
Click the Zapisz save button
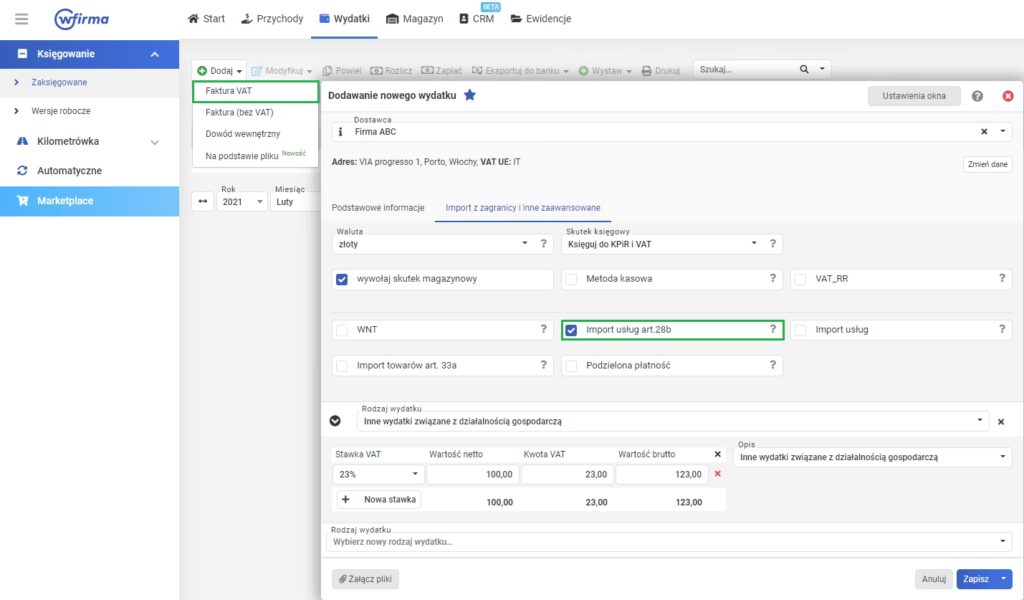(976, 579)
